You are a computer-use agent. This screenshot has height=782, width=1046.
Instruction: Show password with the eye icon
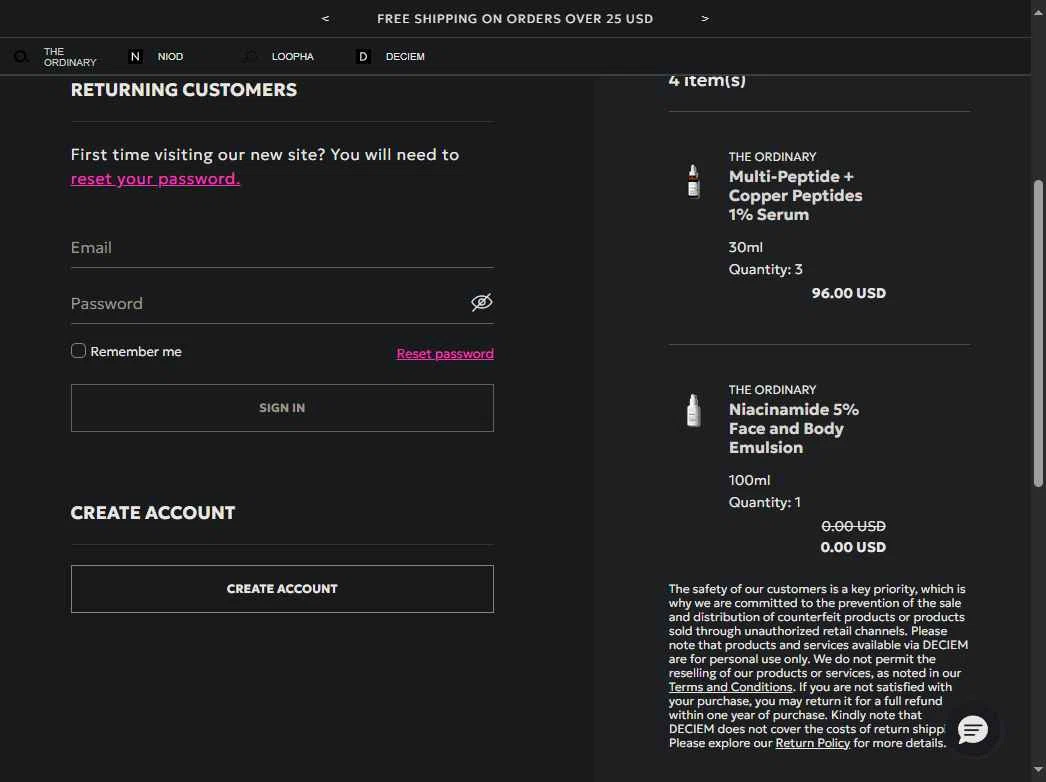[482, 302]
